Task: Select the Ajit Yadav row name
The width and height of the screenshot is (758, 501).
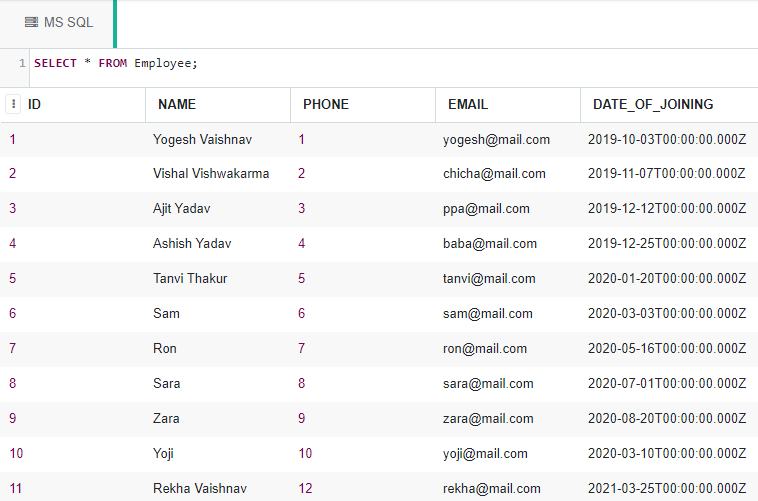Action: pos(182,209)
